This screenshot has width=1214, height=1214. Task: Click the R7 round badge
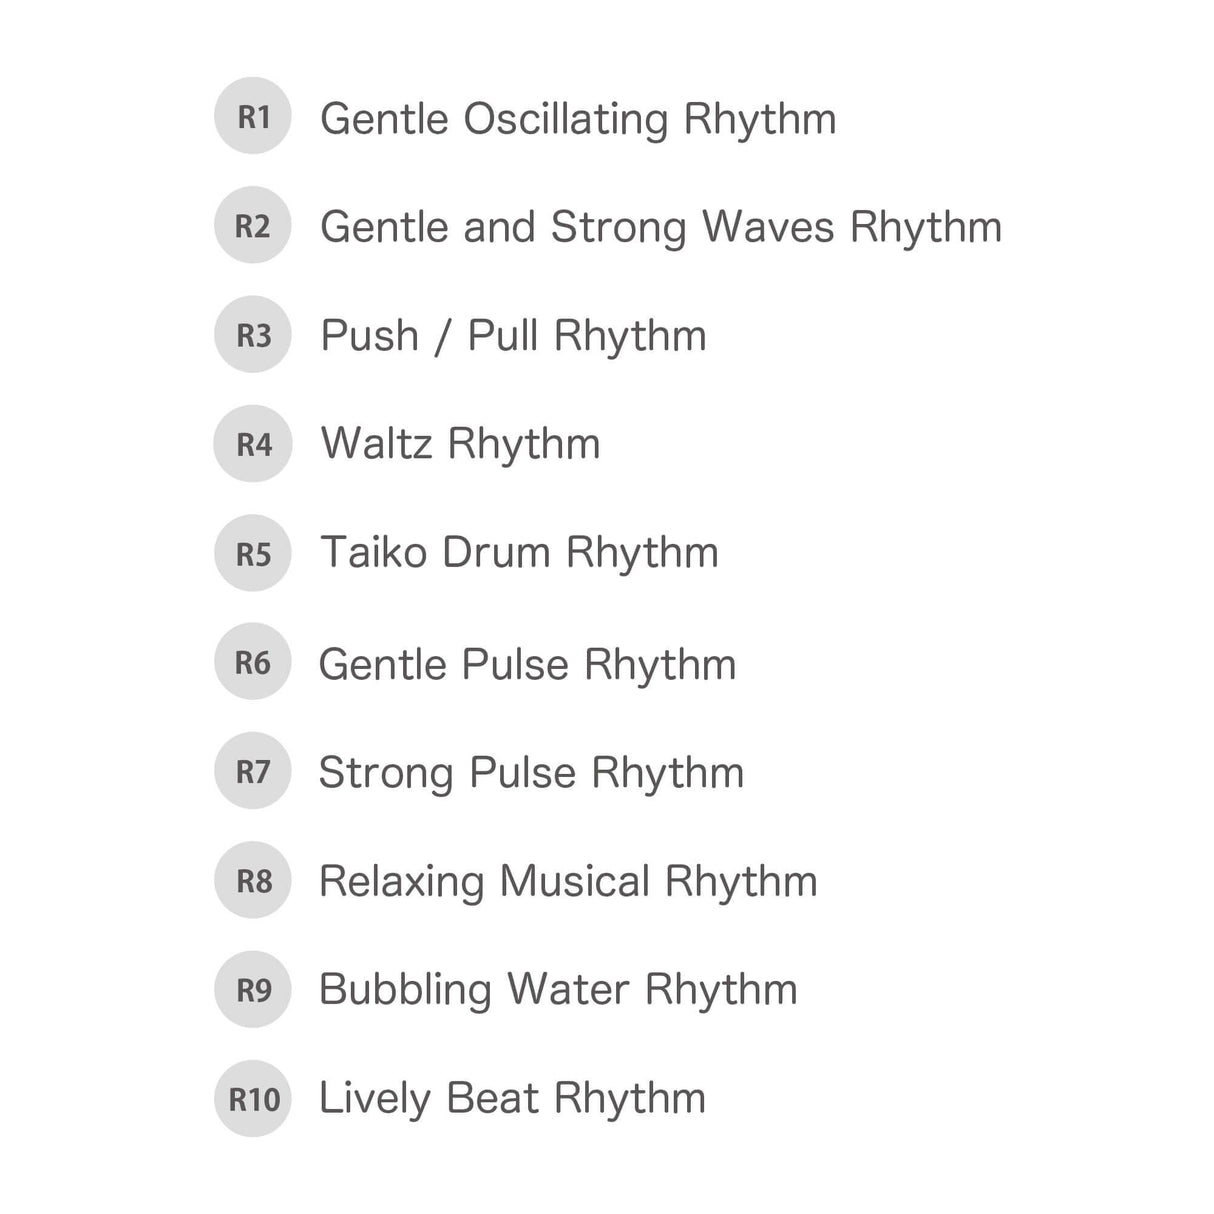(x=252, y=771)
